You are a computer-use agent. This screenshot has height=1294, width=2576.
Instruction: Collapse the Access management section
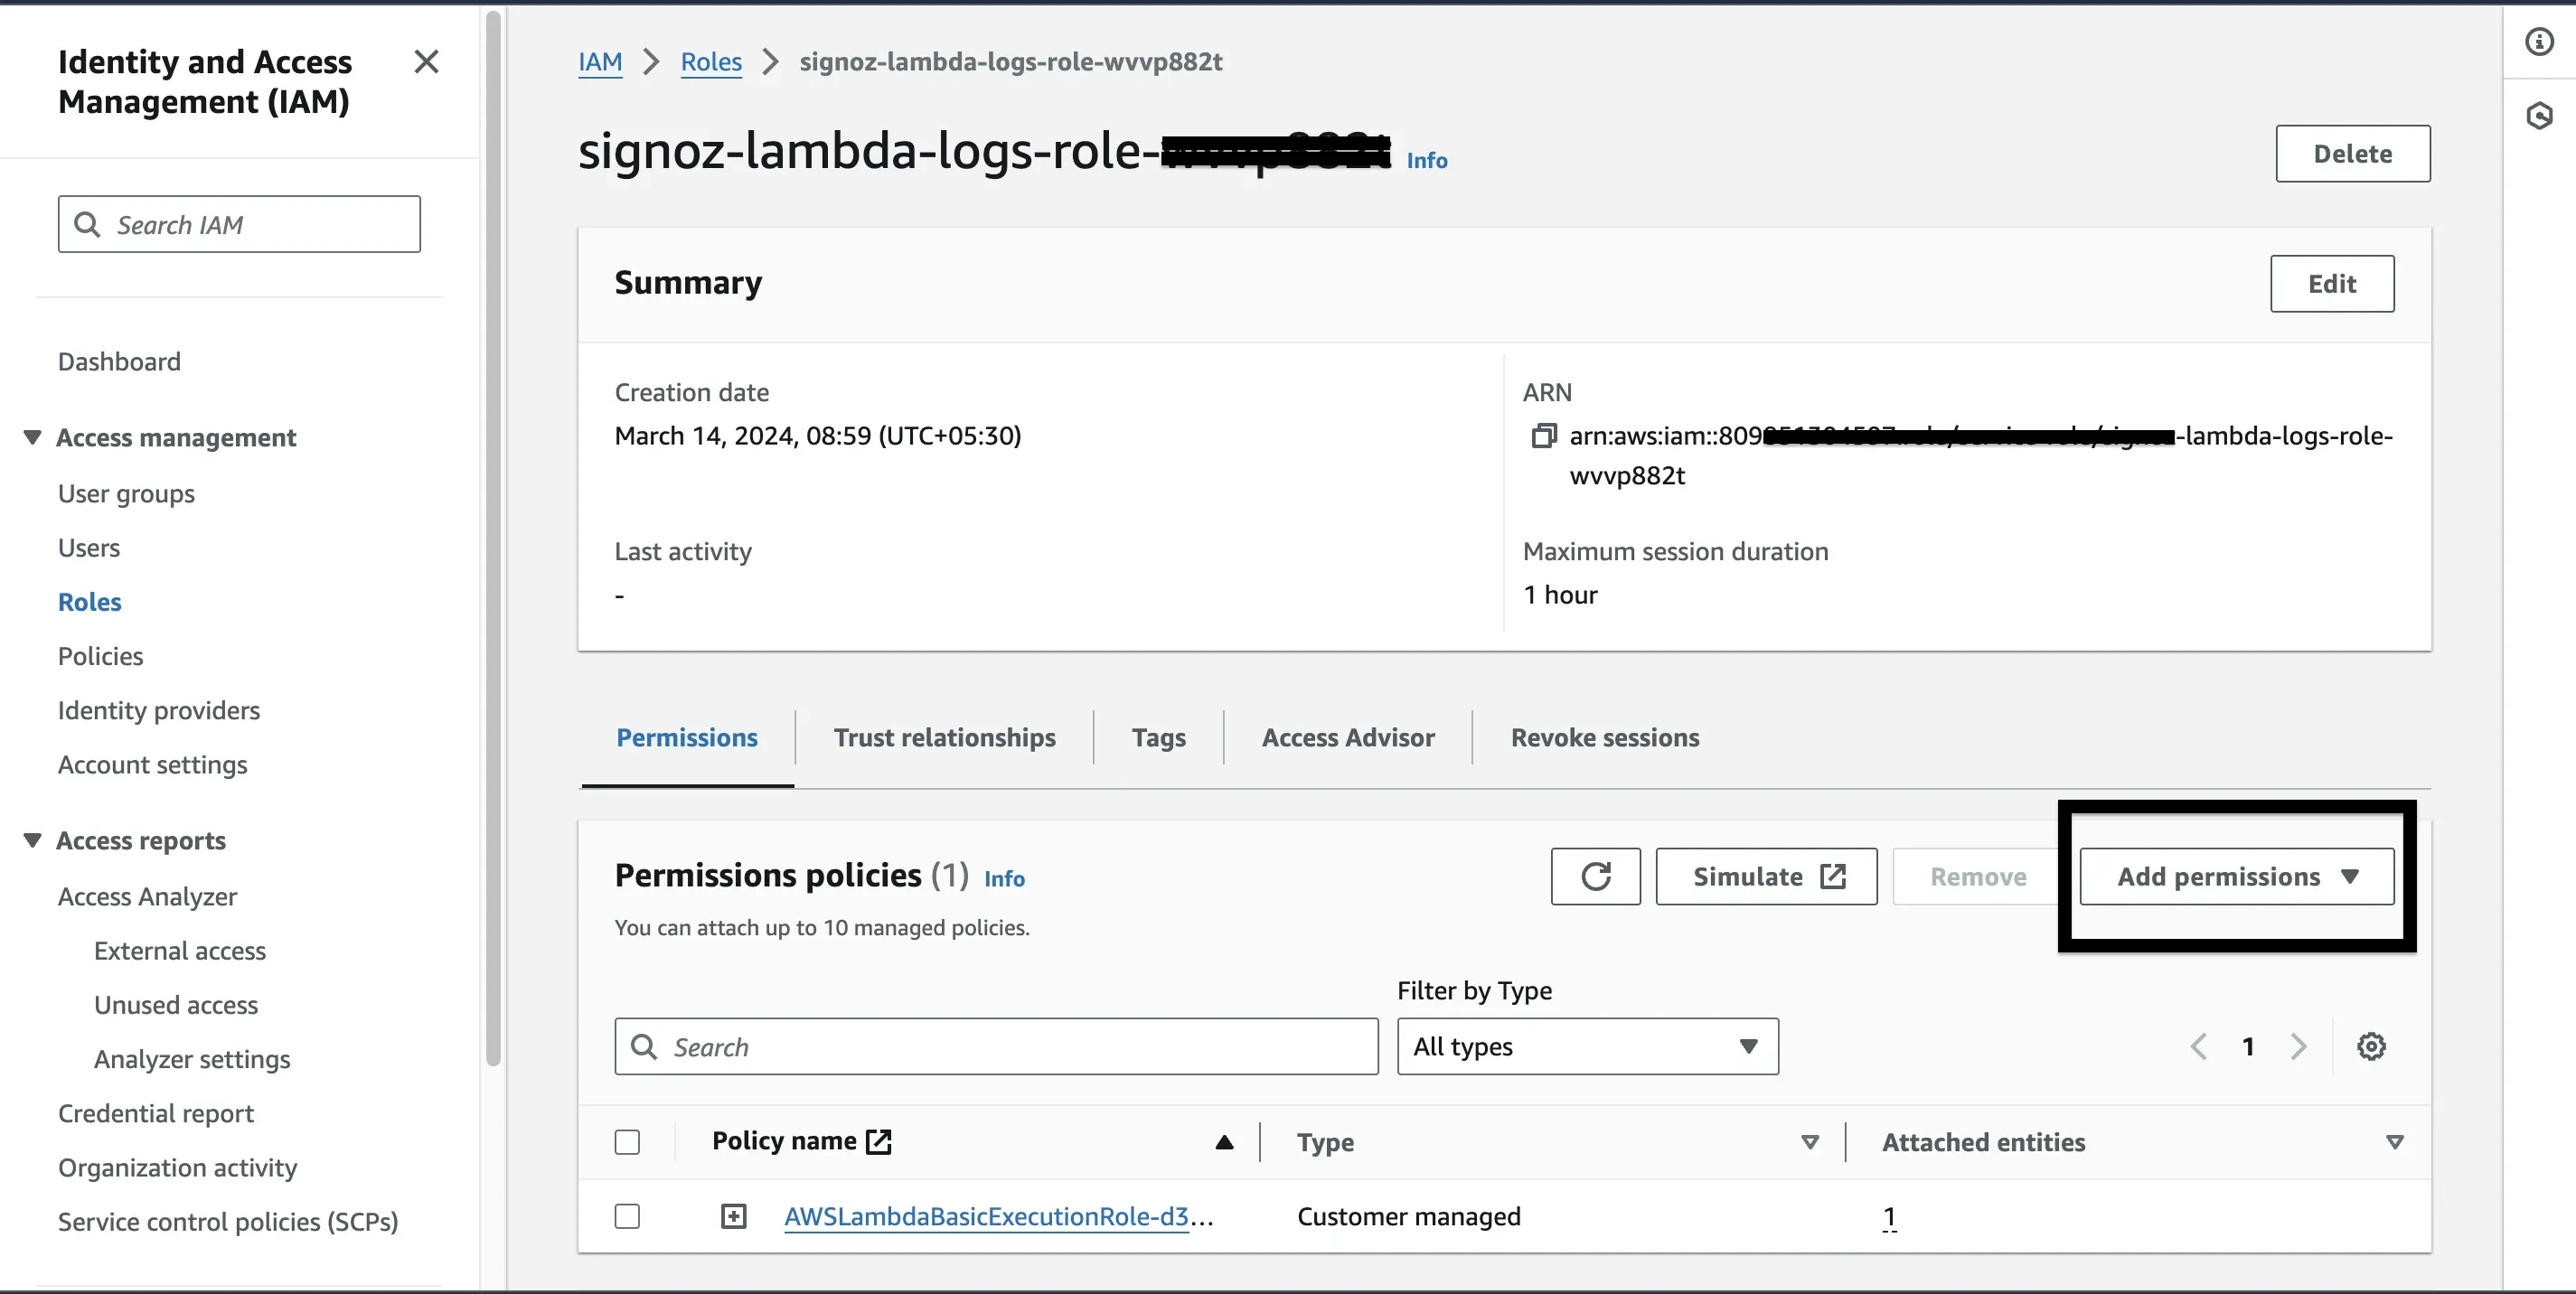coord(32,437)
